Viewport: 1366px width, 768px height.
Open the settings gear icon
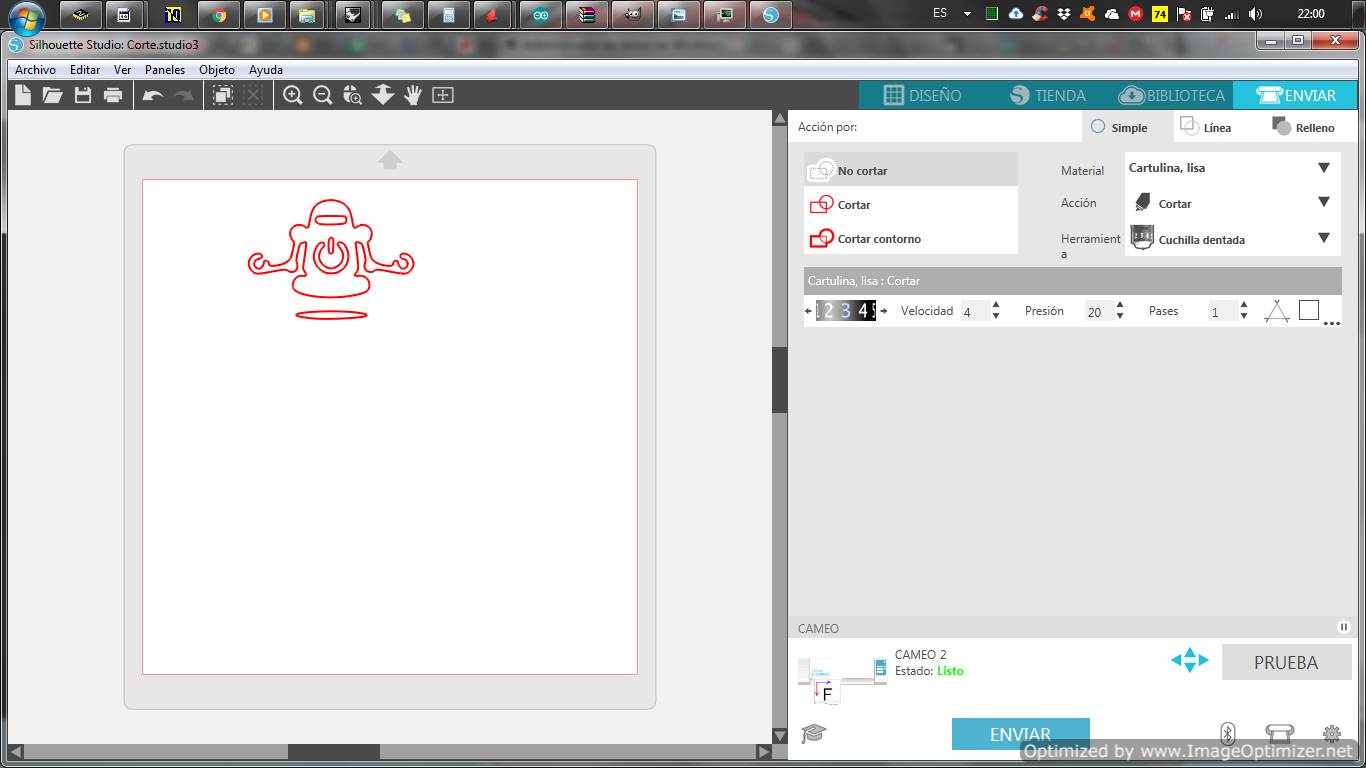coord(1332,734)
